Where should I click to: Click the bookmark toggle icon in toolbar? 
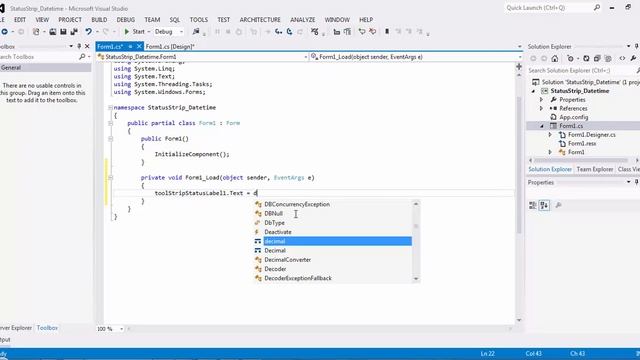point(387,31)
